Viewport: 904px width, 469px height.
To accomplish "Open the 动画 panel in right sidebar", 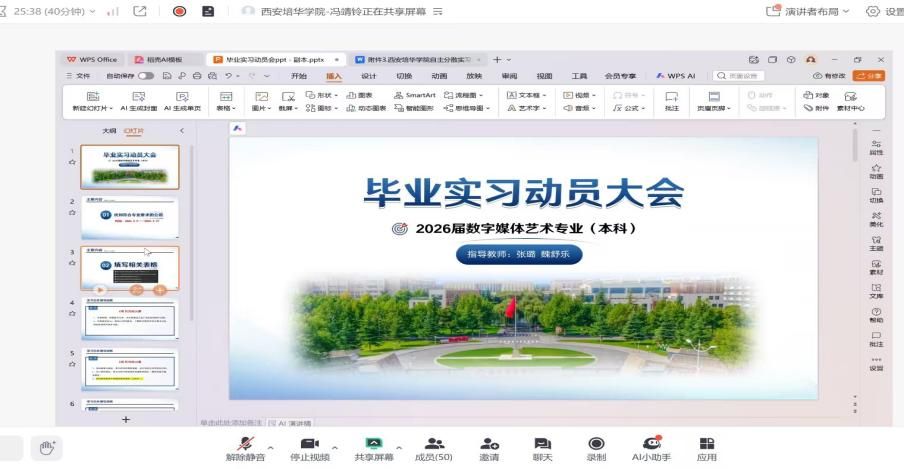I will pos(876,170).
